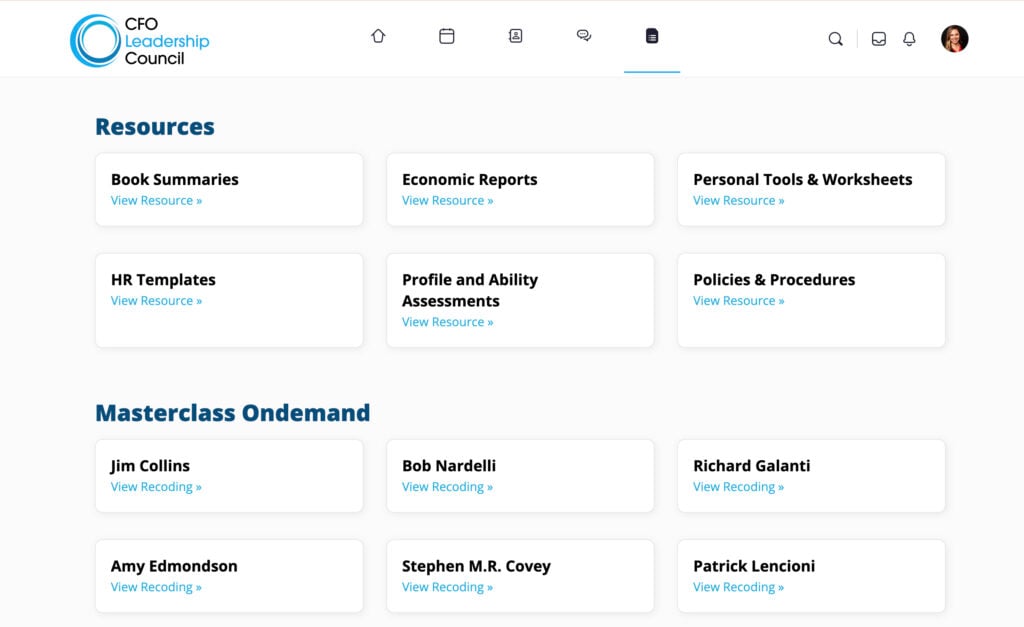
Task: Click View Recoding under Jim Collins
Action: click(156, 487)
